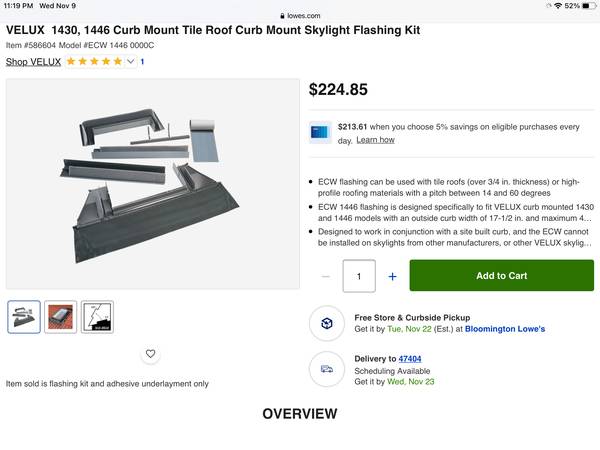600x450 pixels.
Task: Click the review count number link
Action: 142,62
